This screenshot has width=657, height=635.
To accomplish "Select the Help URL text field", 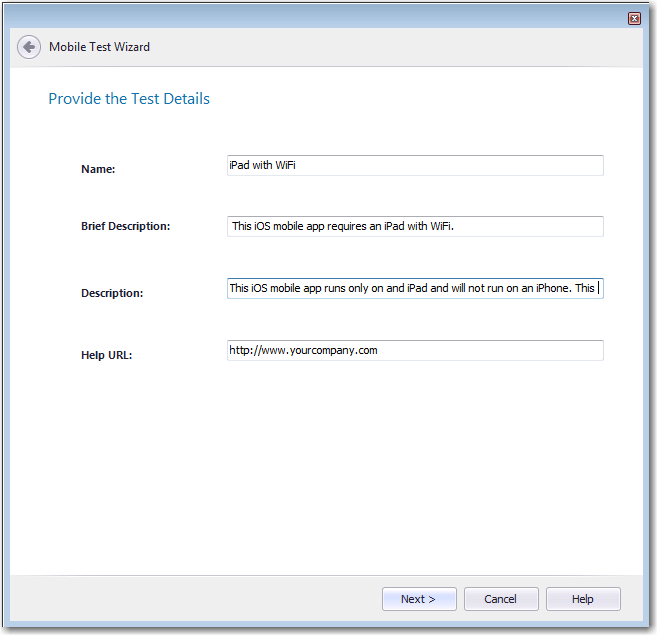I will pos(415,350).
